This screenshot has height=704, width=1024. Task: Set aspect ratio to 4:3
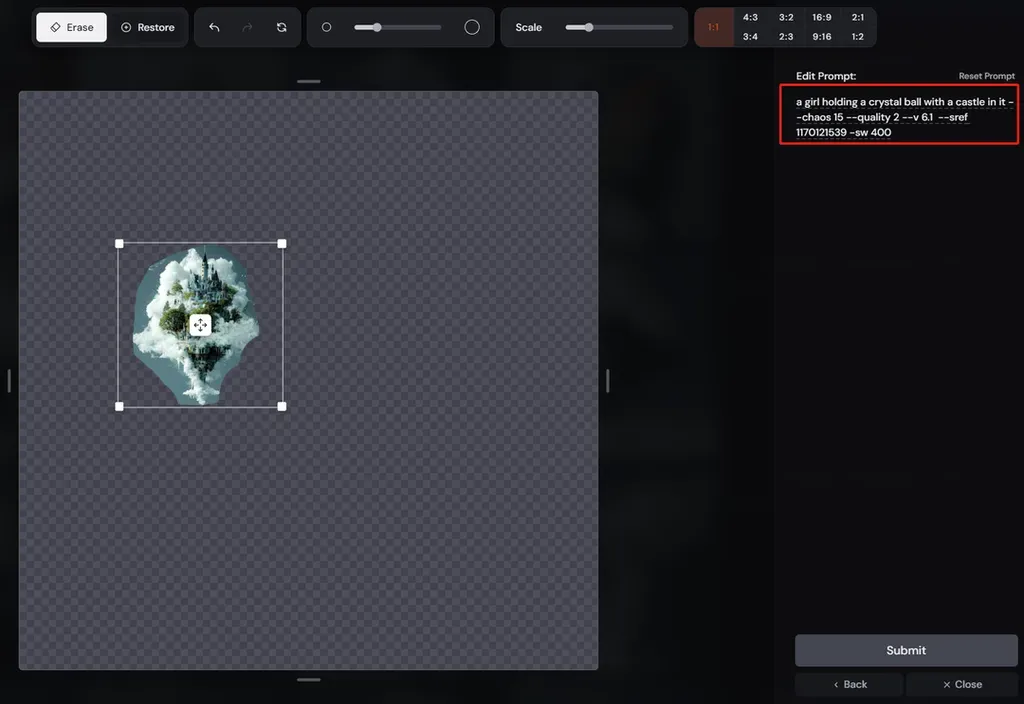pos(750,18)
